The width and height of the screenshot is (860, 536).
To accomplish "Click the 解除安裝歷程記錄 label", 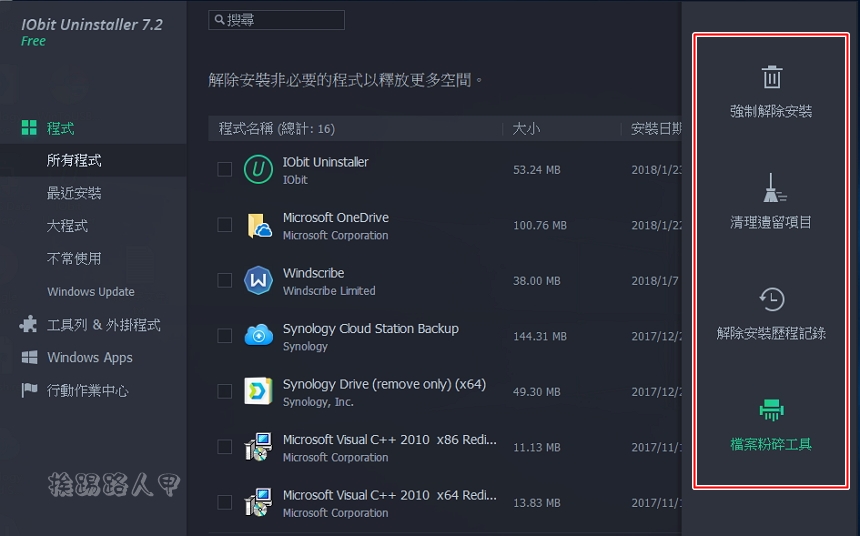I will 771,333.
